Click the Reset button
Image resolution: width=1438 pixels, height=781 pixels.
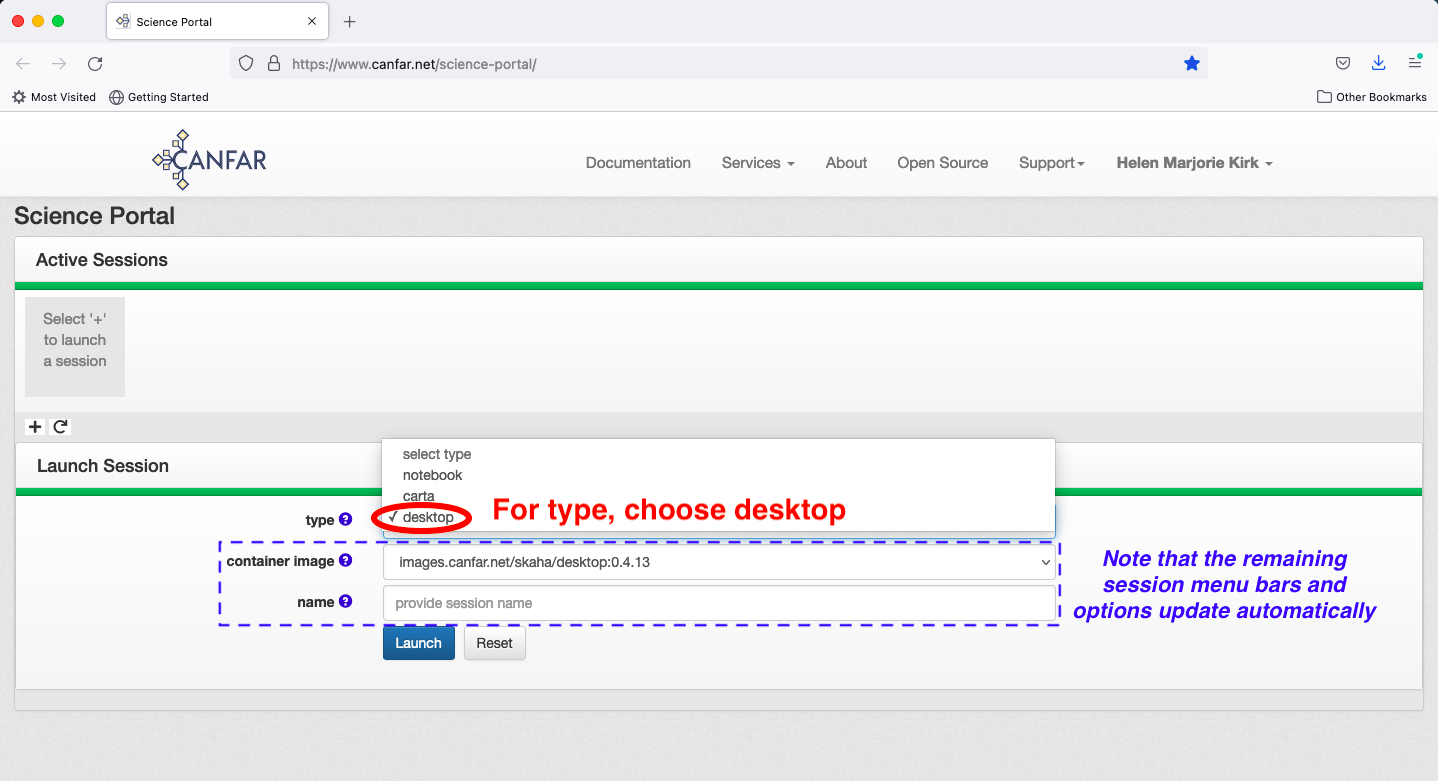click(494, 643)
